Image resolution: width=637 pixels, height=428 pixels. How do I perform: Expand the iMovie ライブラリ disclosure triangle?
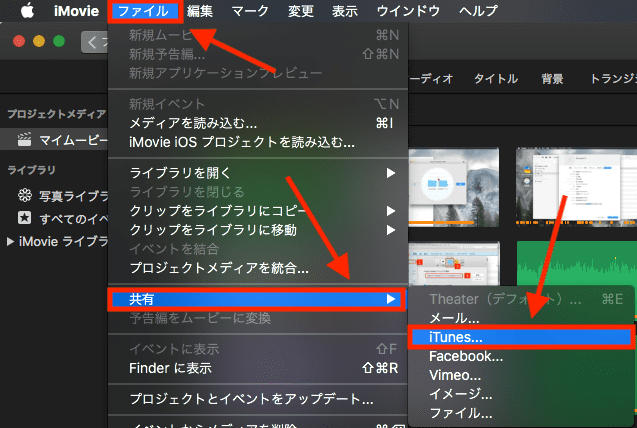tap(10, 242)
